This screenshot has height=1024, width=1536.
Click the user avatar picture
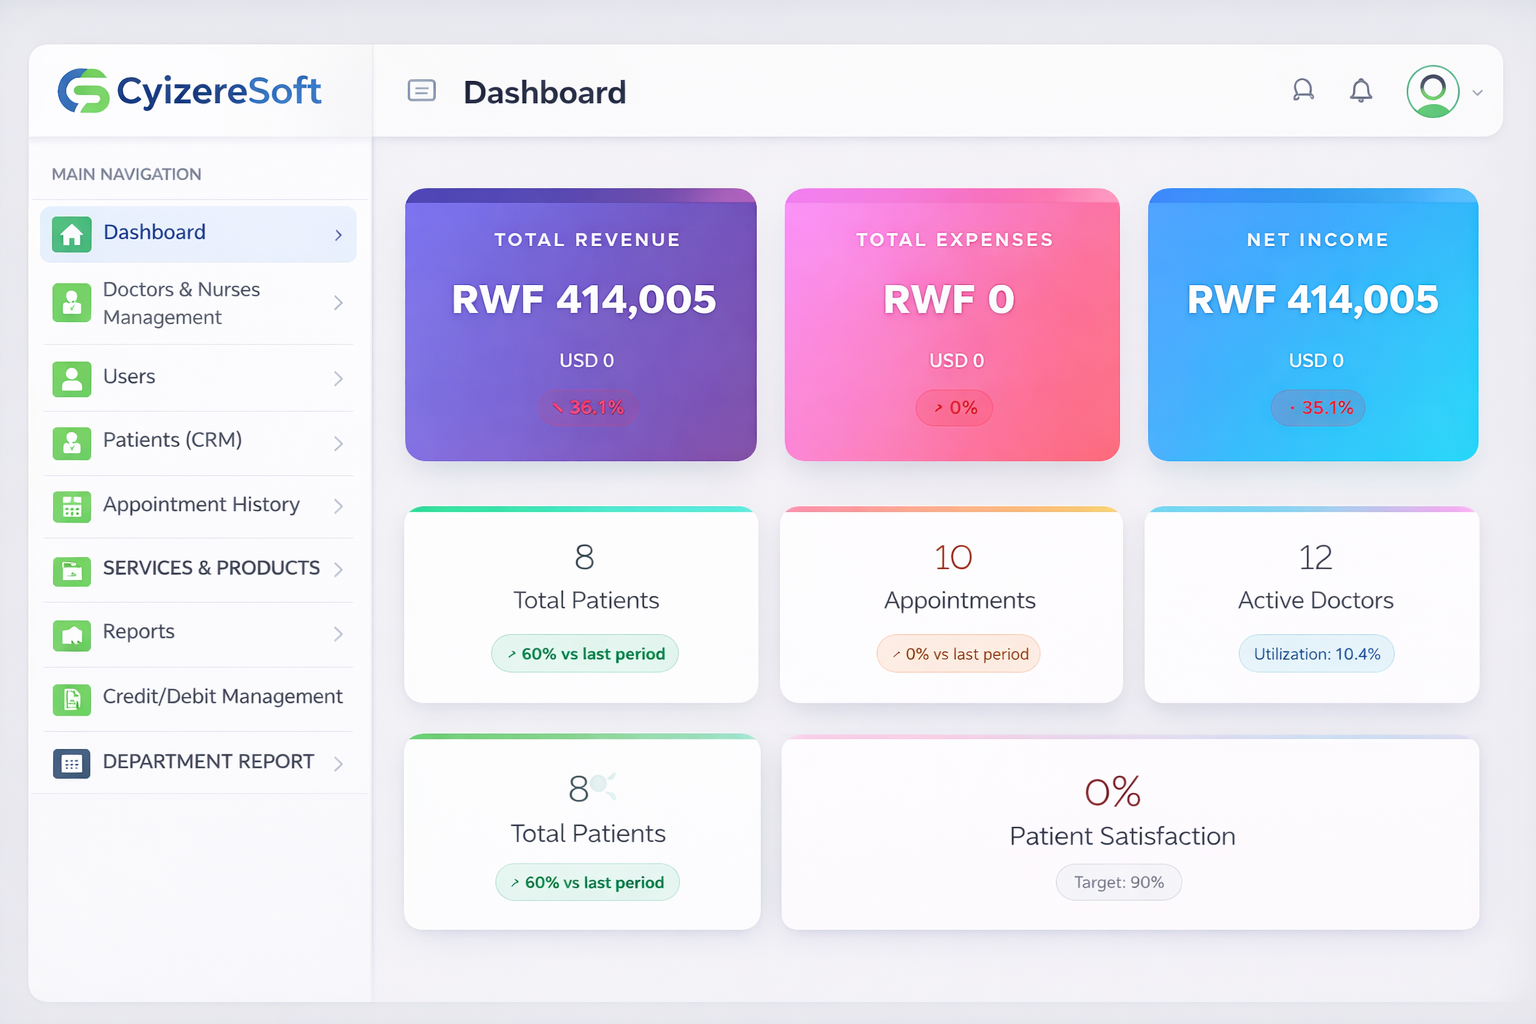(1432, 91)
